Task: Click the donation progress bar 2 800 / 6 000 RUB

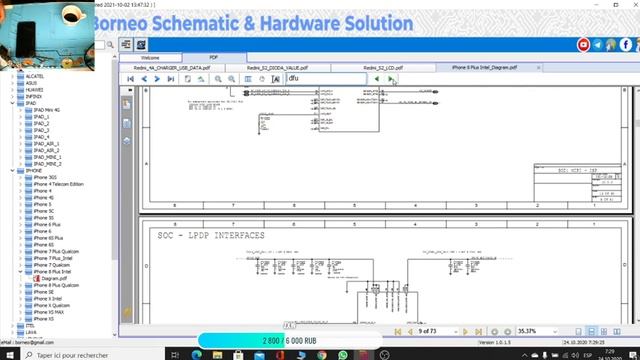Action: point(290,341)
